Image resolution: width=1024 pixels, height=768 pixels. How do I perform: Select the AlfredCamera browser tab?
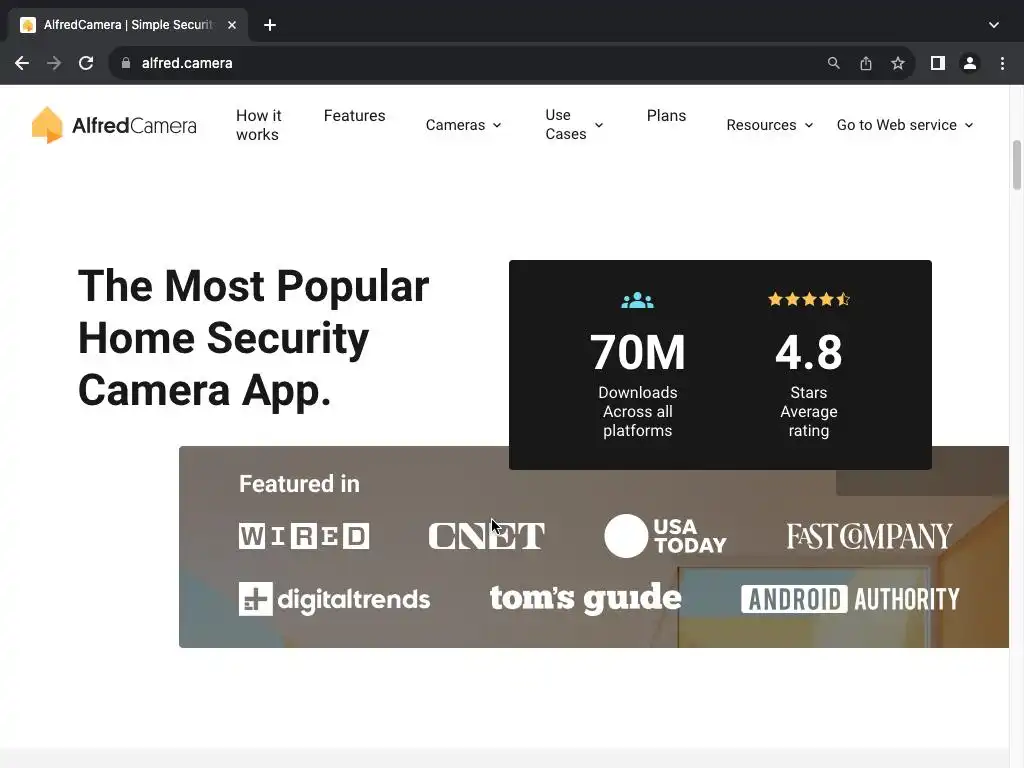[128, 25]
